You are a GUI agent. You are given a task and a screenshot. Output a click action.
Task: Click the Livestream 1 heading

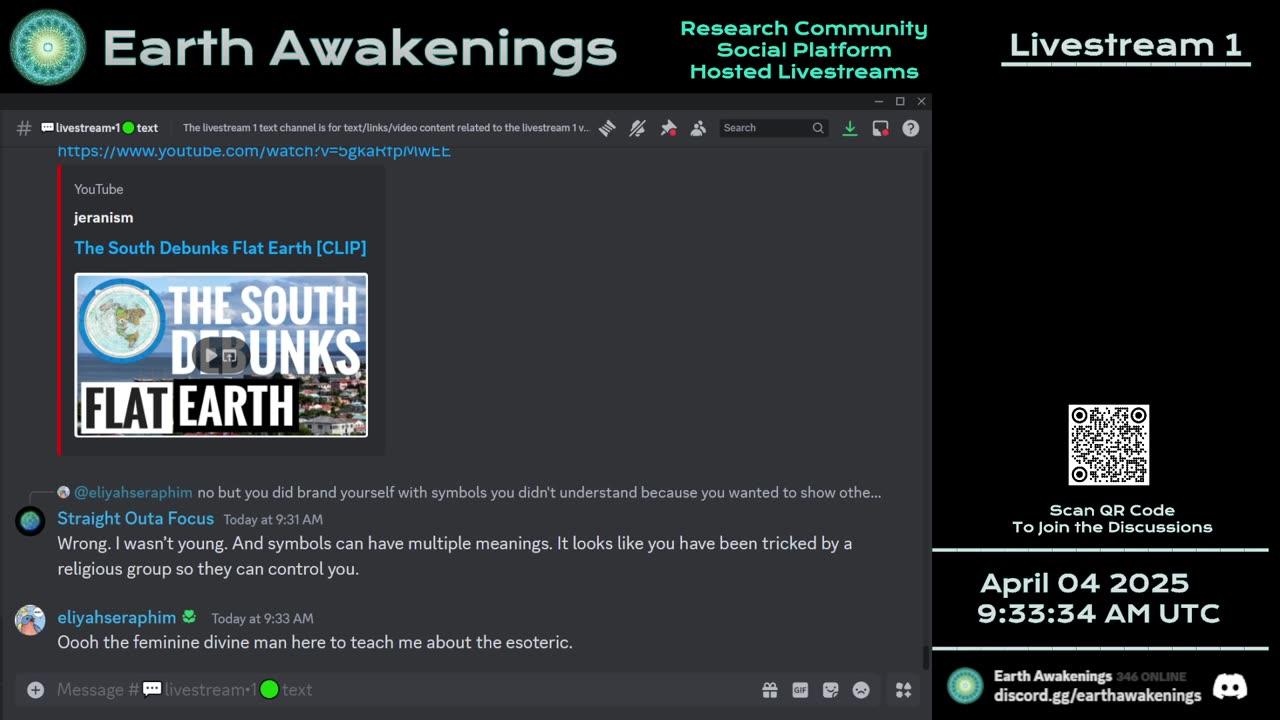(1125, 45)
